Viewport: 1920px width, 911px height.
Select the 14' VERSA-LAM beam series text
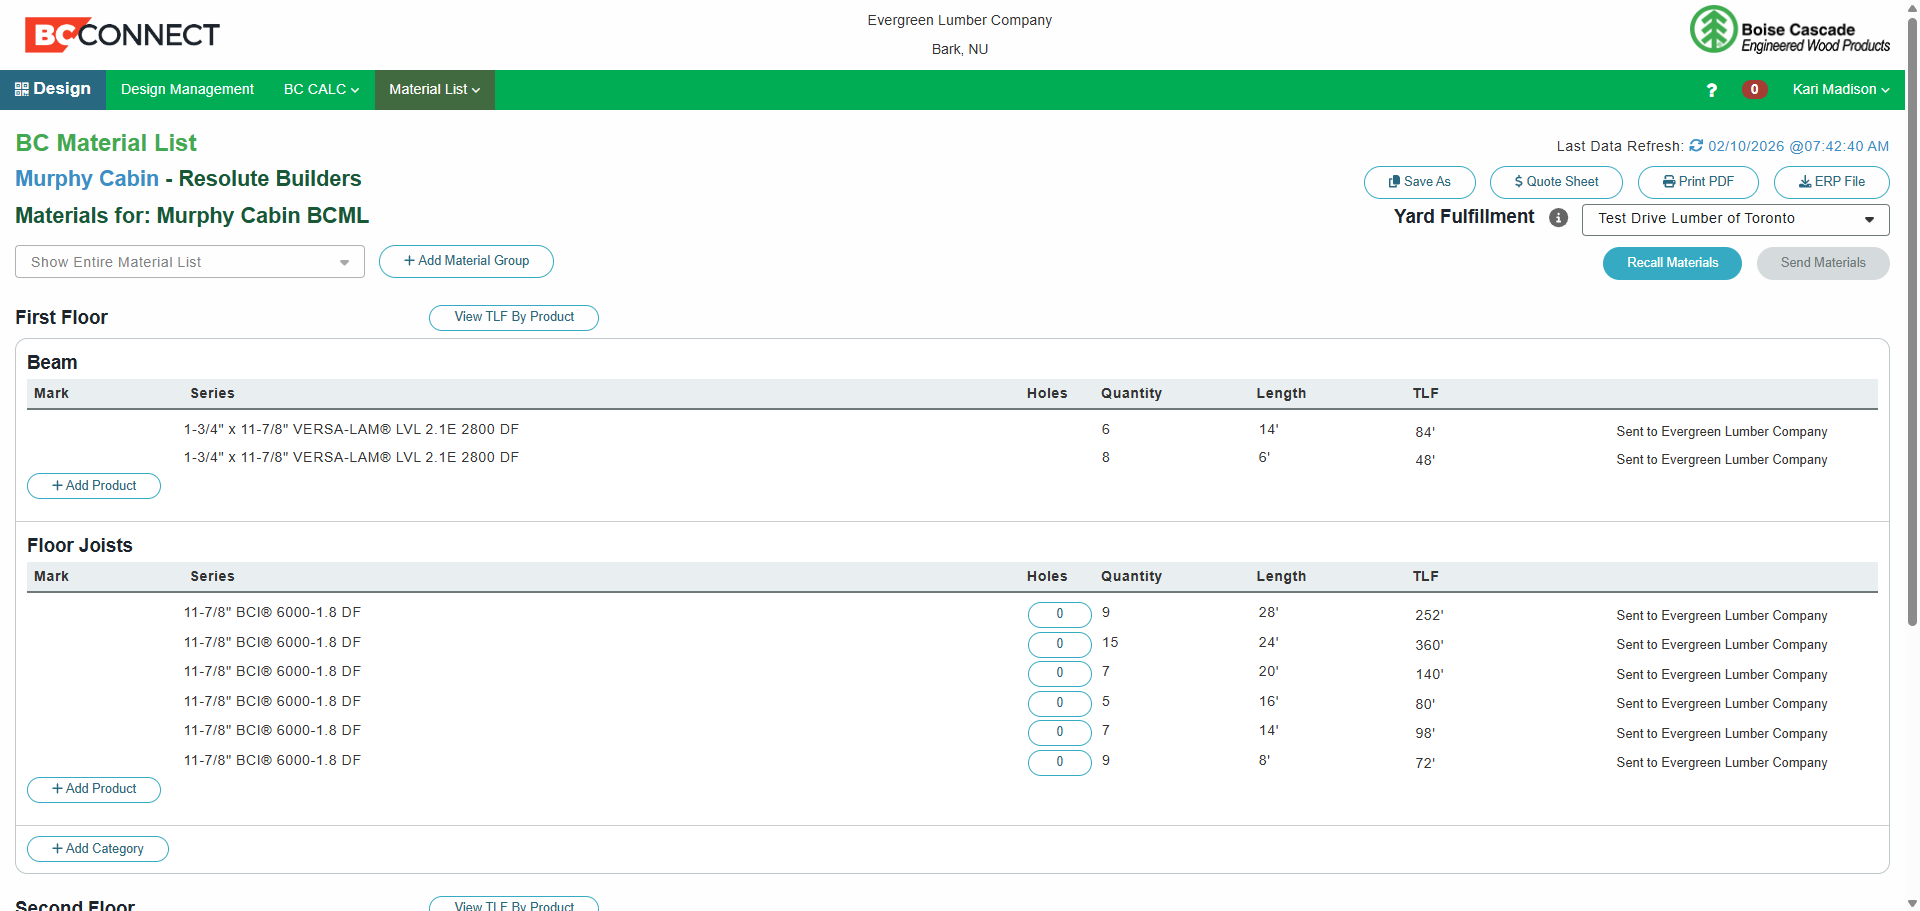point(351,429)
